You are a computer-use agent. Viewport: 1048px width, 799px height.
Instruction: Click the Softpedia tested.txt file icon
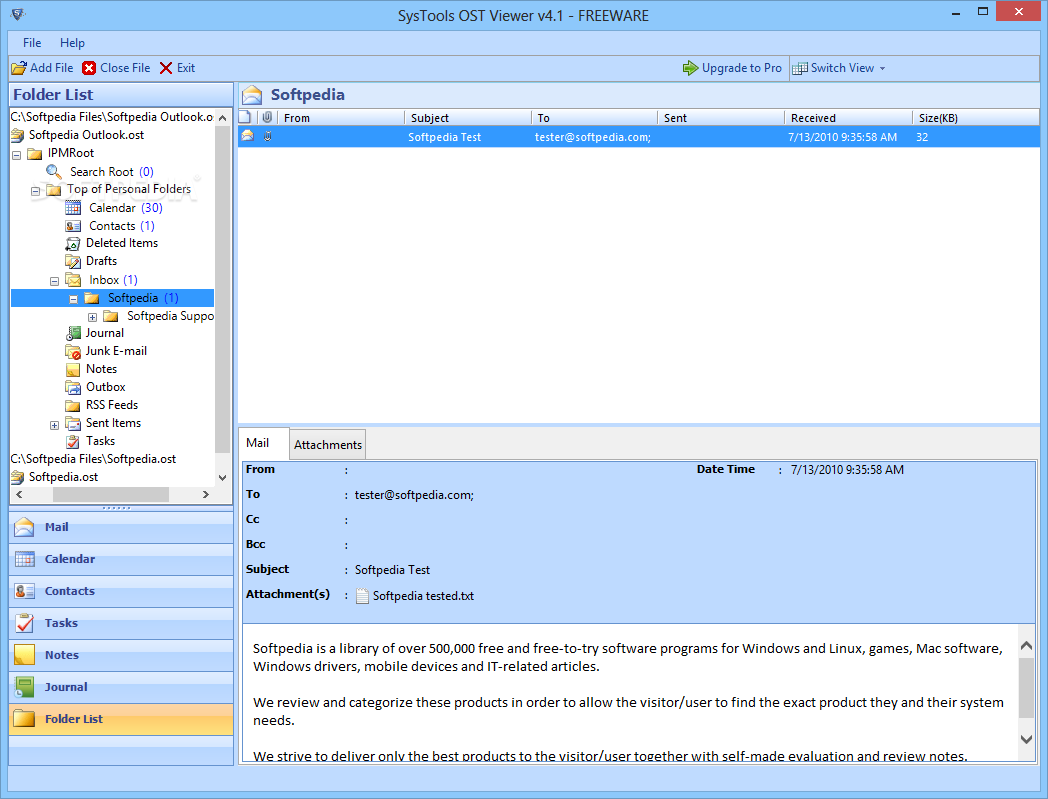tap(362, 596)
